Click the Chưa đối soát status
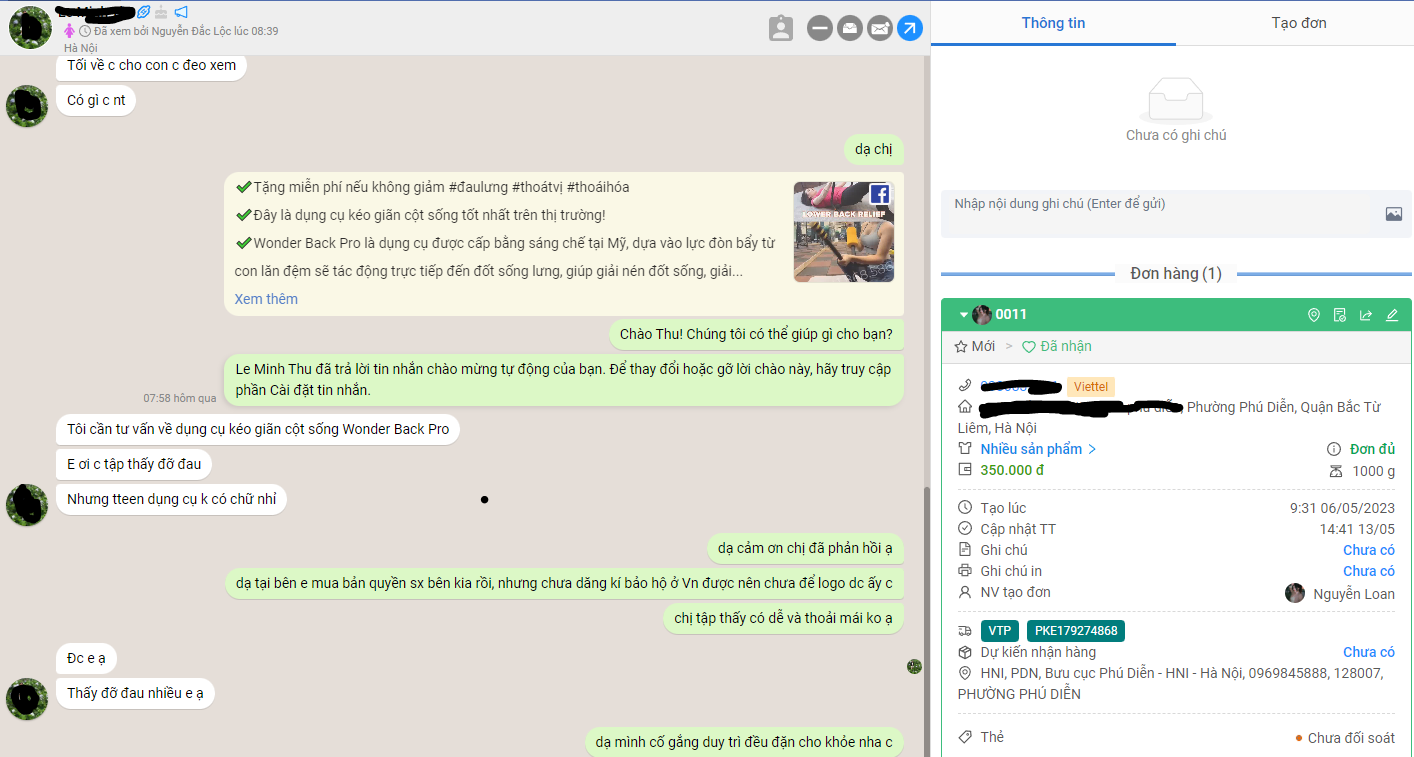The width and height of the screenshot is (1414, 757). pyautogui.click(x=1345, y=738)
